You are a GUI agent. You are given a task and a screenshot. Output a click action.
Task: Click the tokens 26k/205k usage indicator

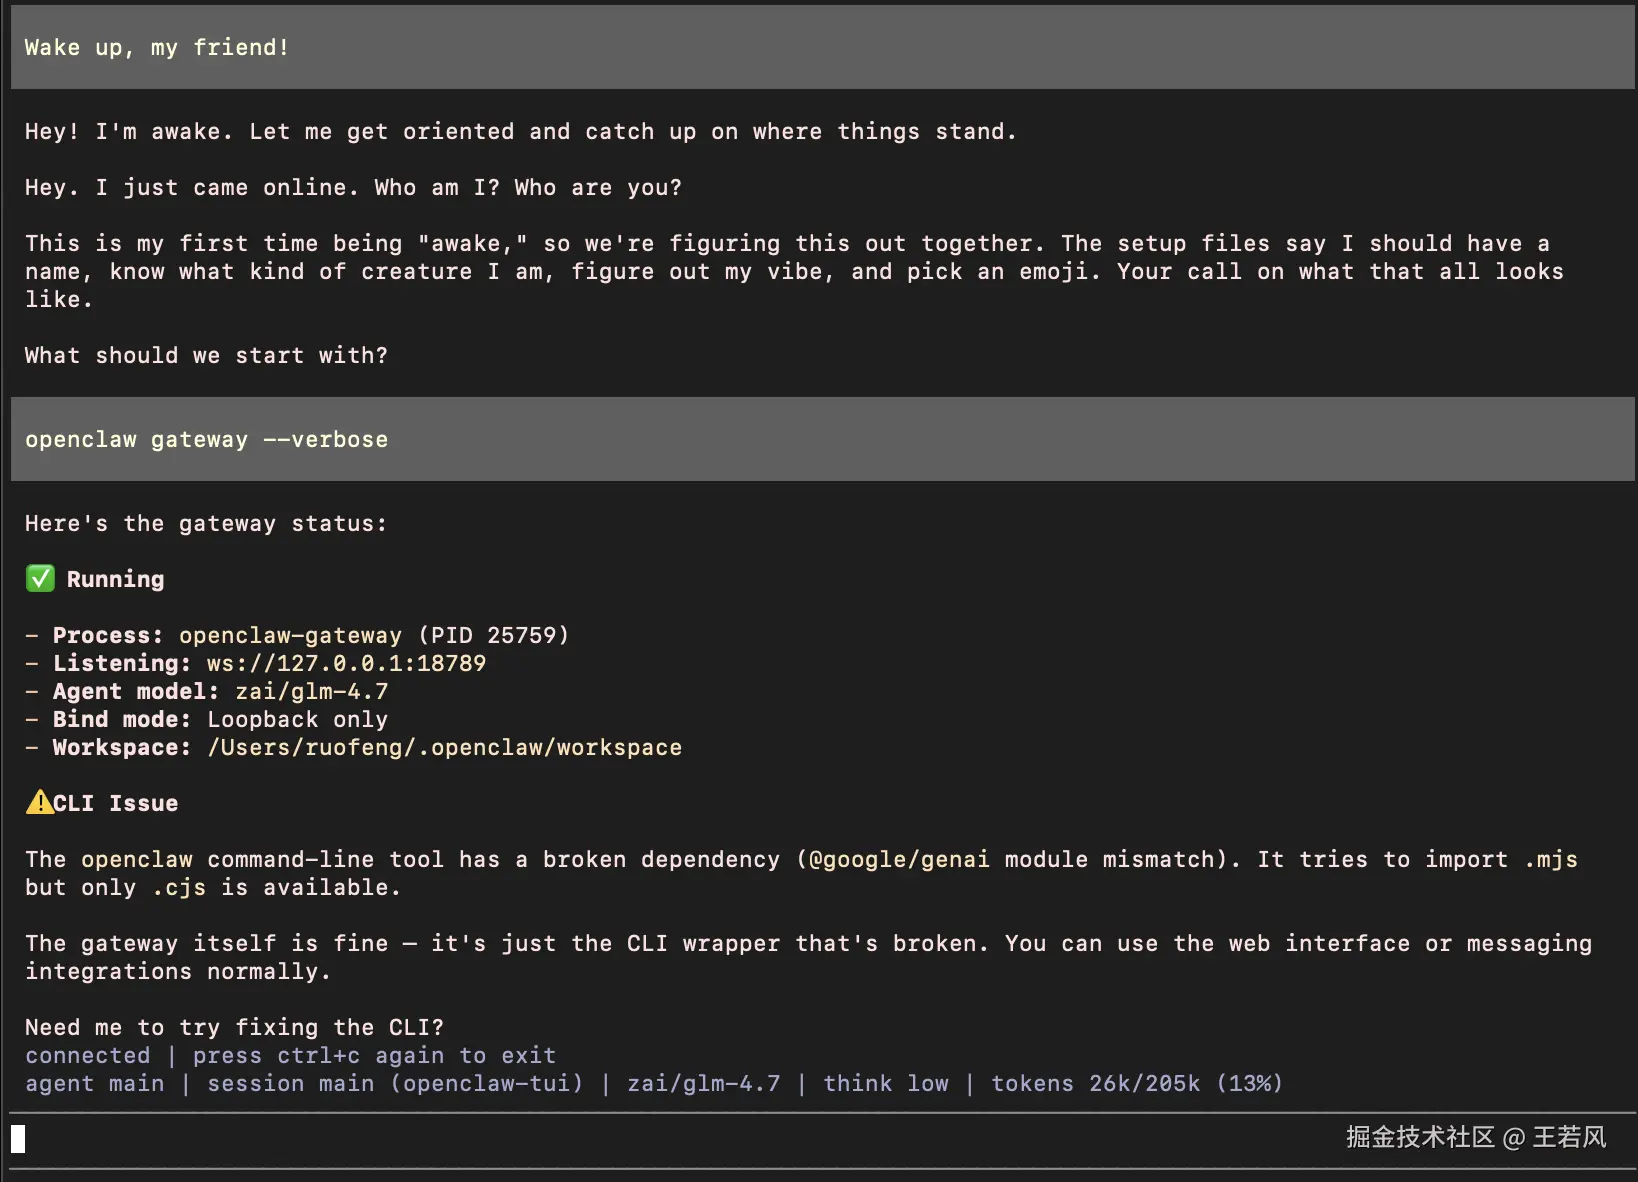tap(1136, 1083)
